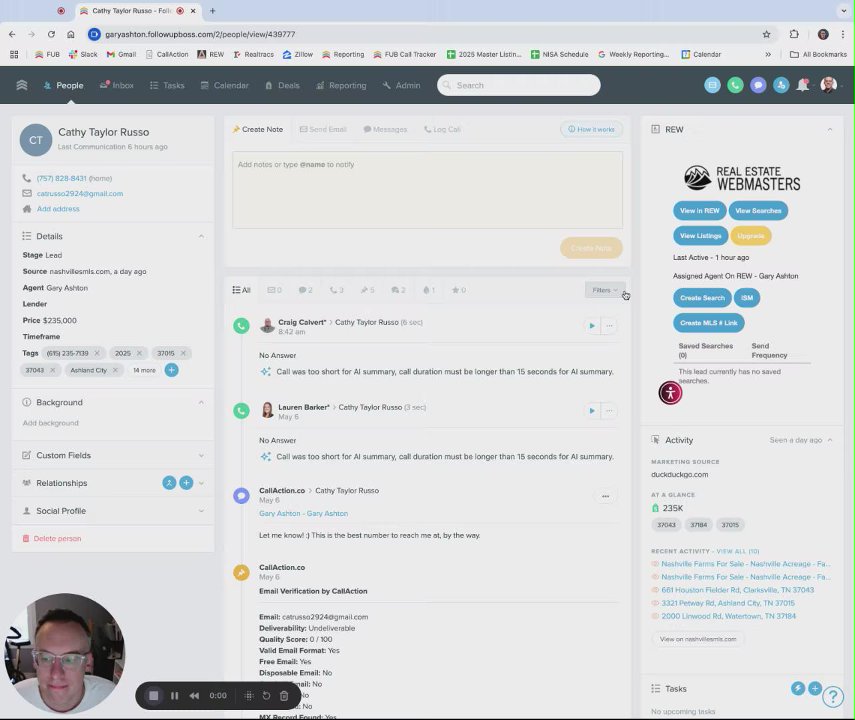Click Add address link
The width and height of the screenshot is (855, 720).
tap(58, 209)
